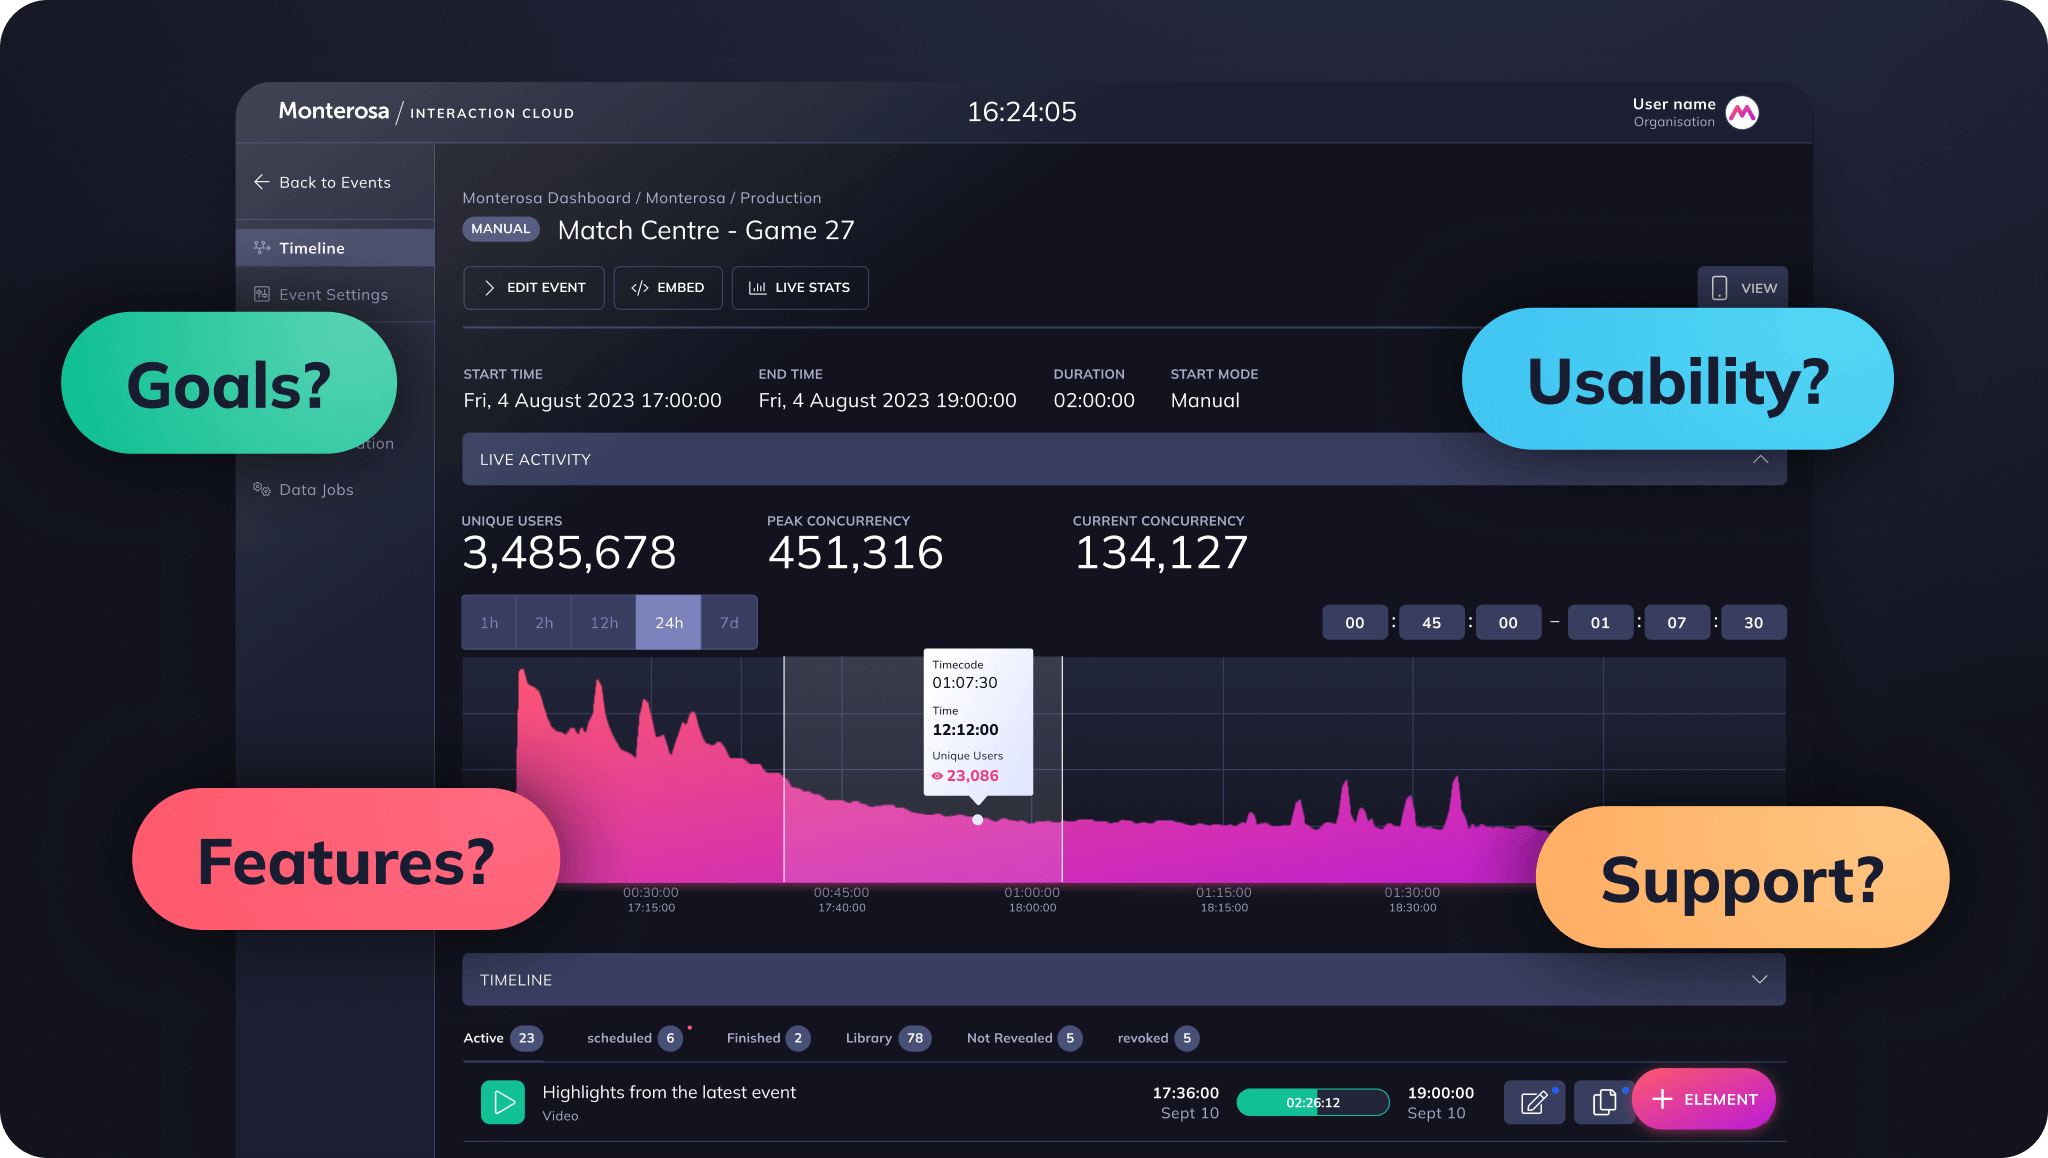
Task: Open Event Settings in sidebar
Action: click(x=333, y=294)
